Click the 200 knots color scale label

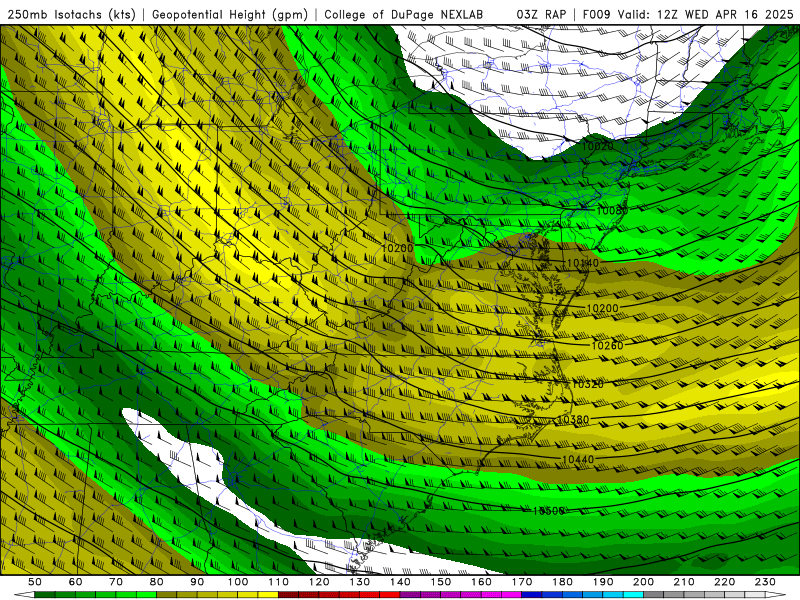tap(643, 582)
